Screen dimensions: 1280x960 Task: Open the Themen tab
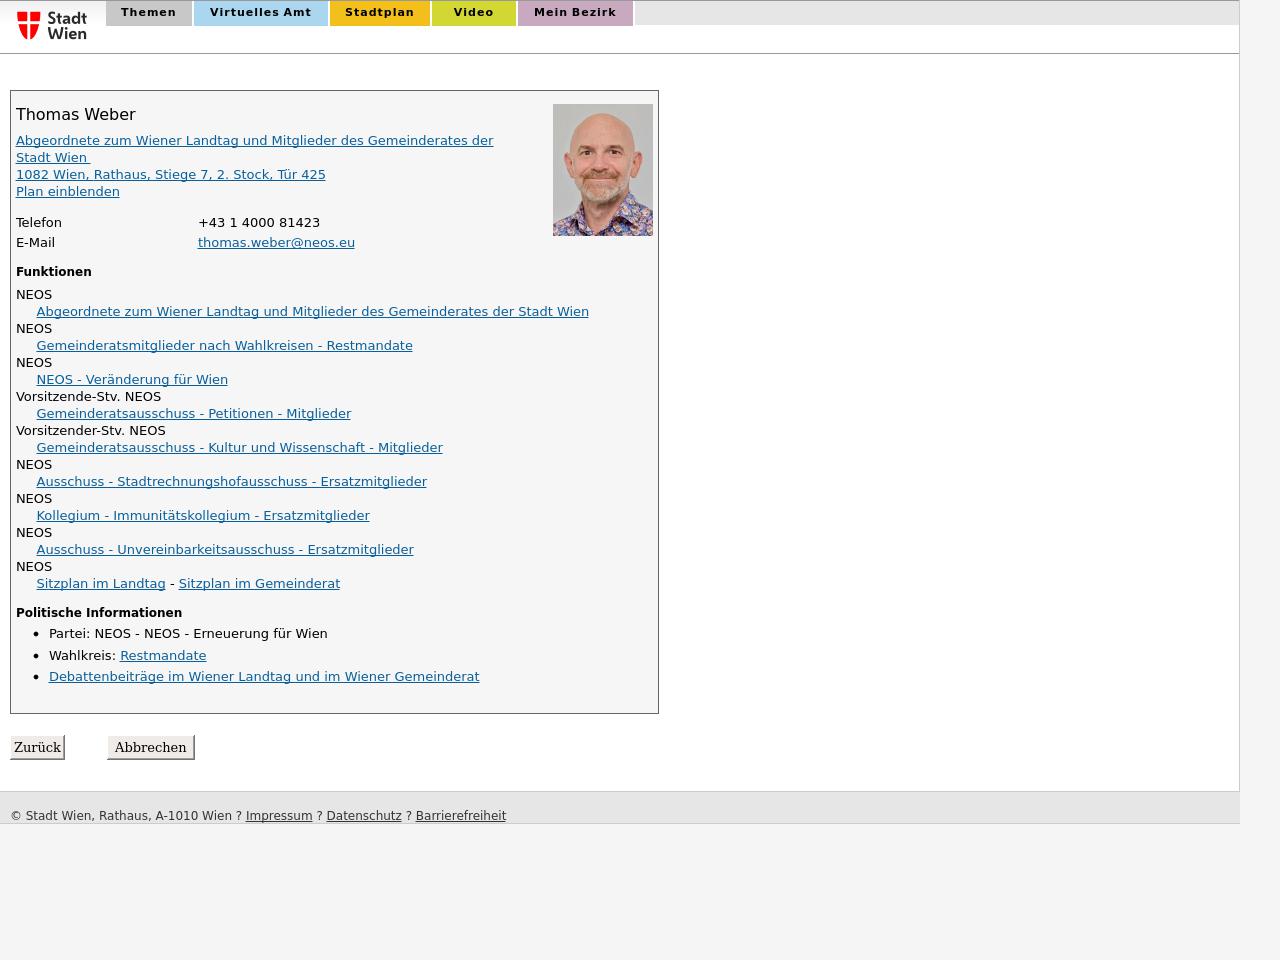[149, 13]
